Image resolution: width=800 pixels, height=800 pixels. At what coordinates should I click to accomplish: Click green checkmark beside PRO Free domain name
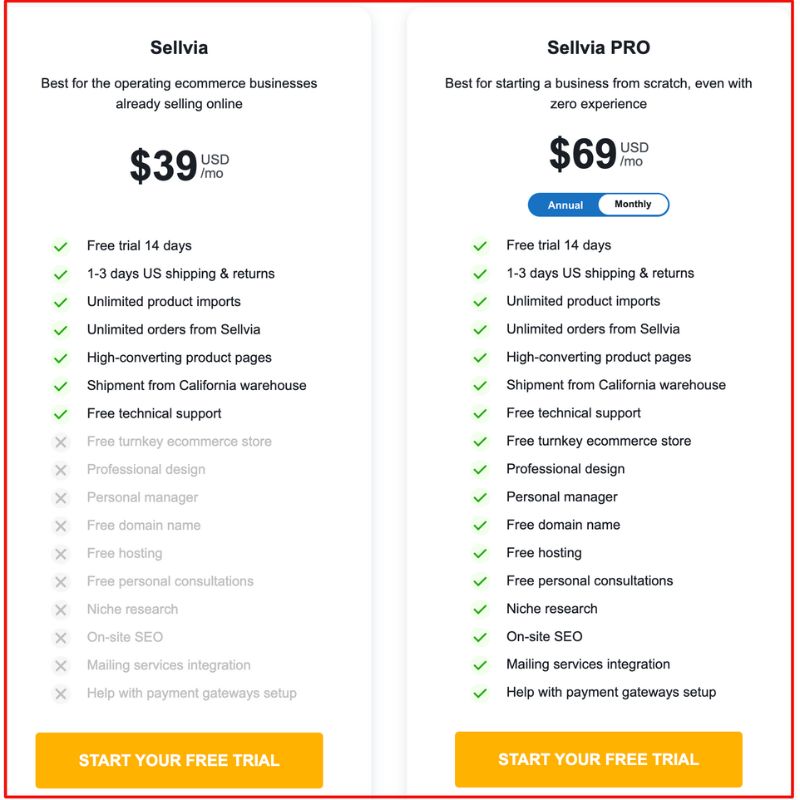coord(480,525)
